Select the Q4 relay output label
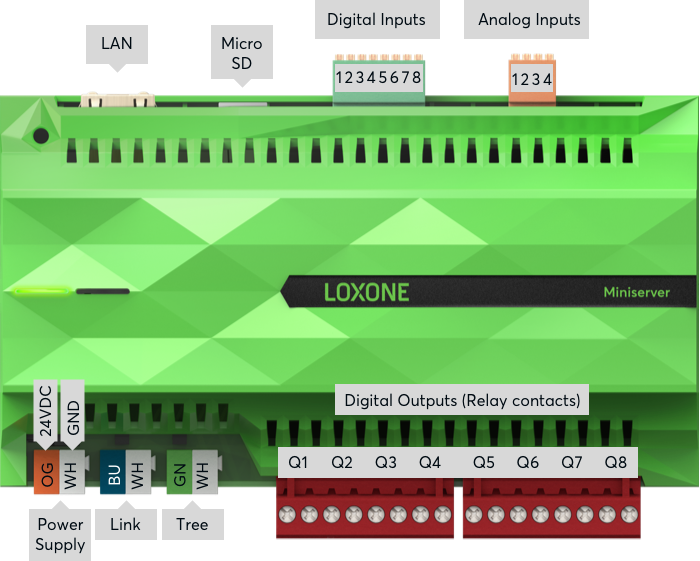 (x=430, y=462)
